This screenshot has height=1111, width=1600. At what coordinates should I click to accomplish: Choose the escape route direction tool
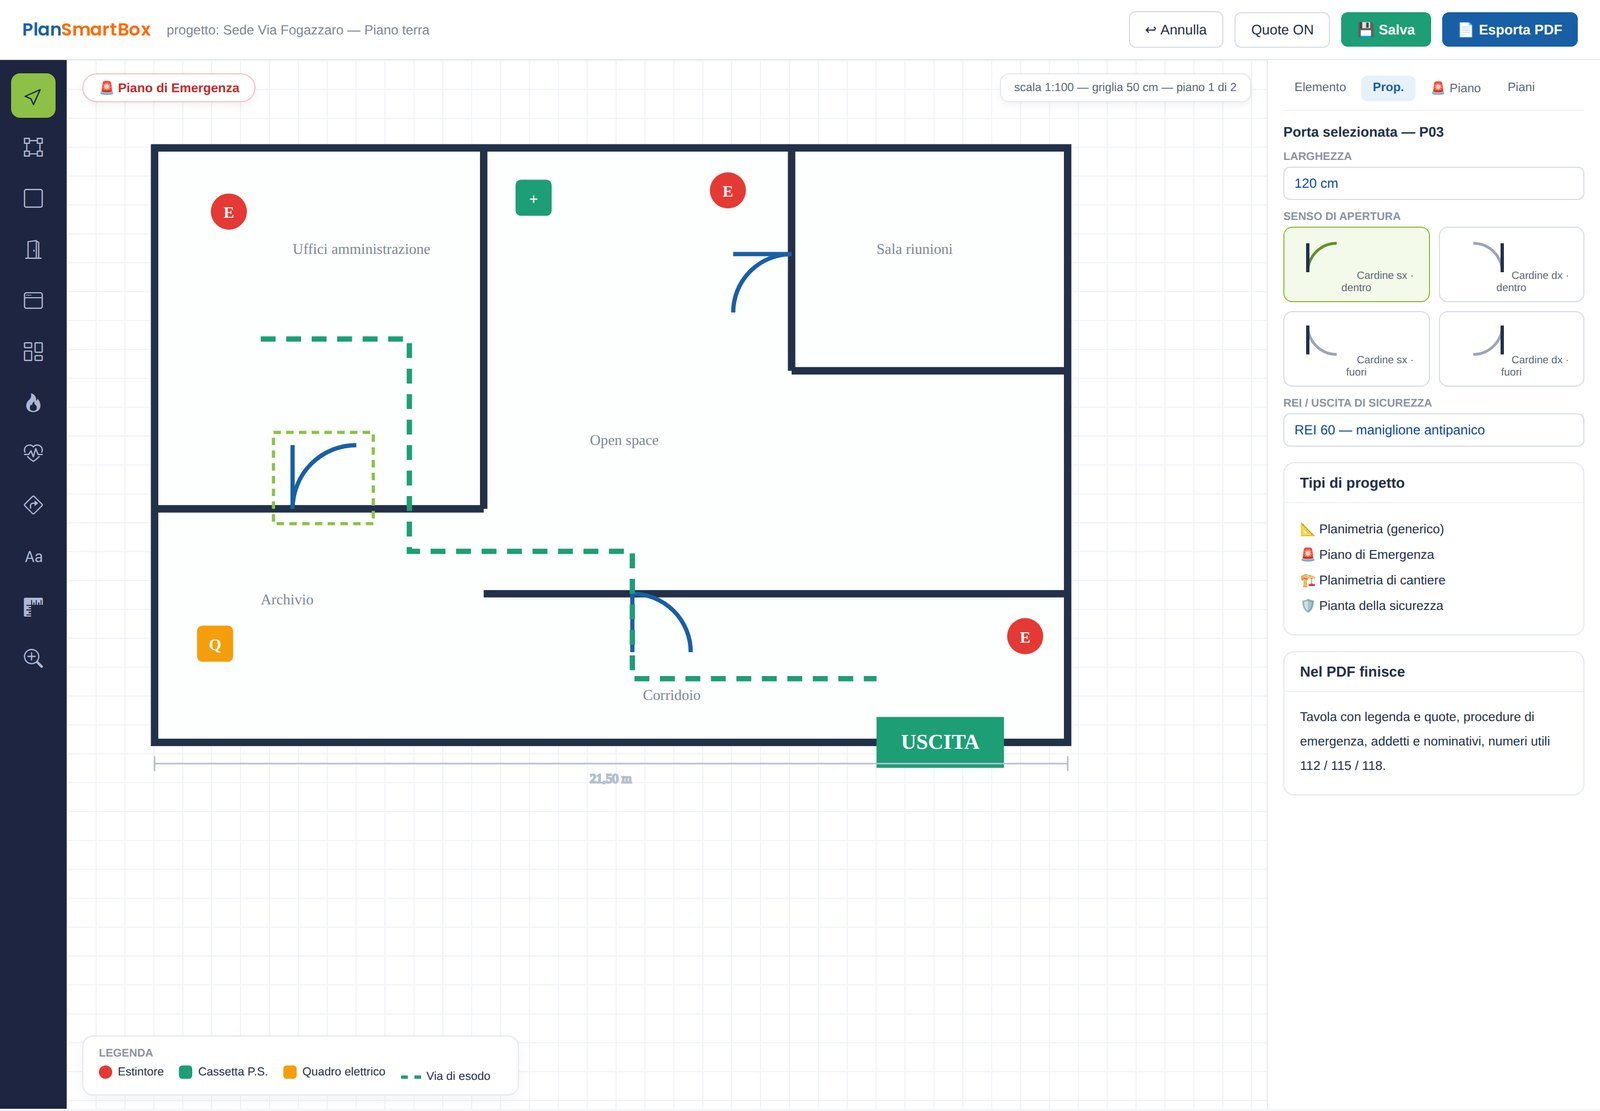(x=33, y=505)
